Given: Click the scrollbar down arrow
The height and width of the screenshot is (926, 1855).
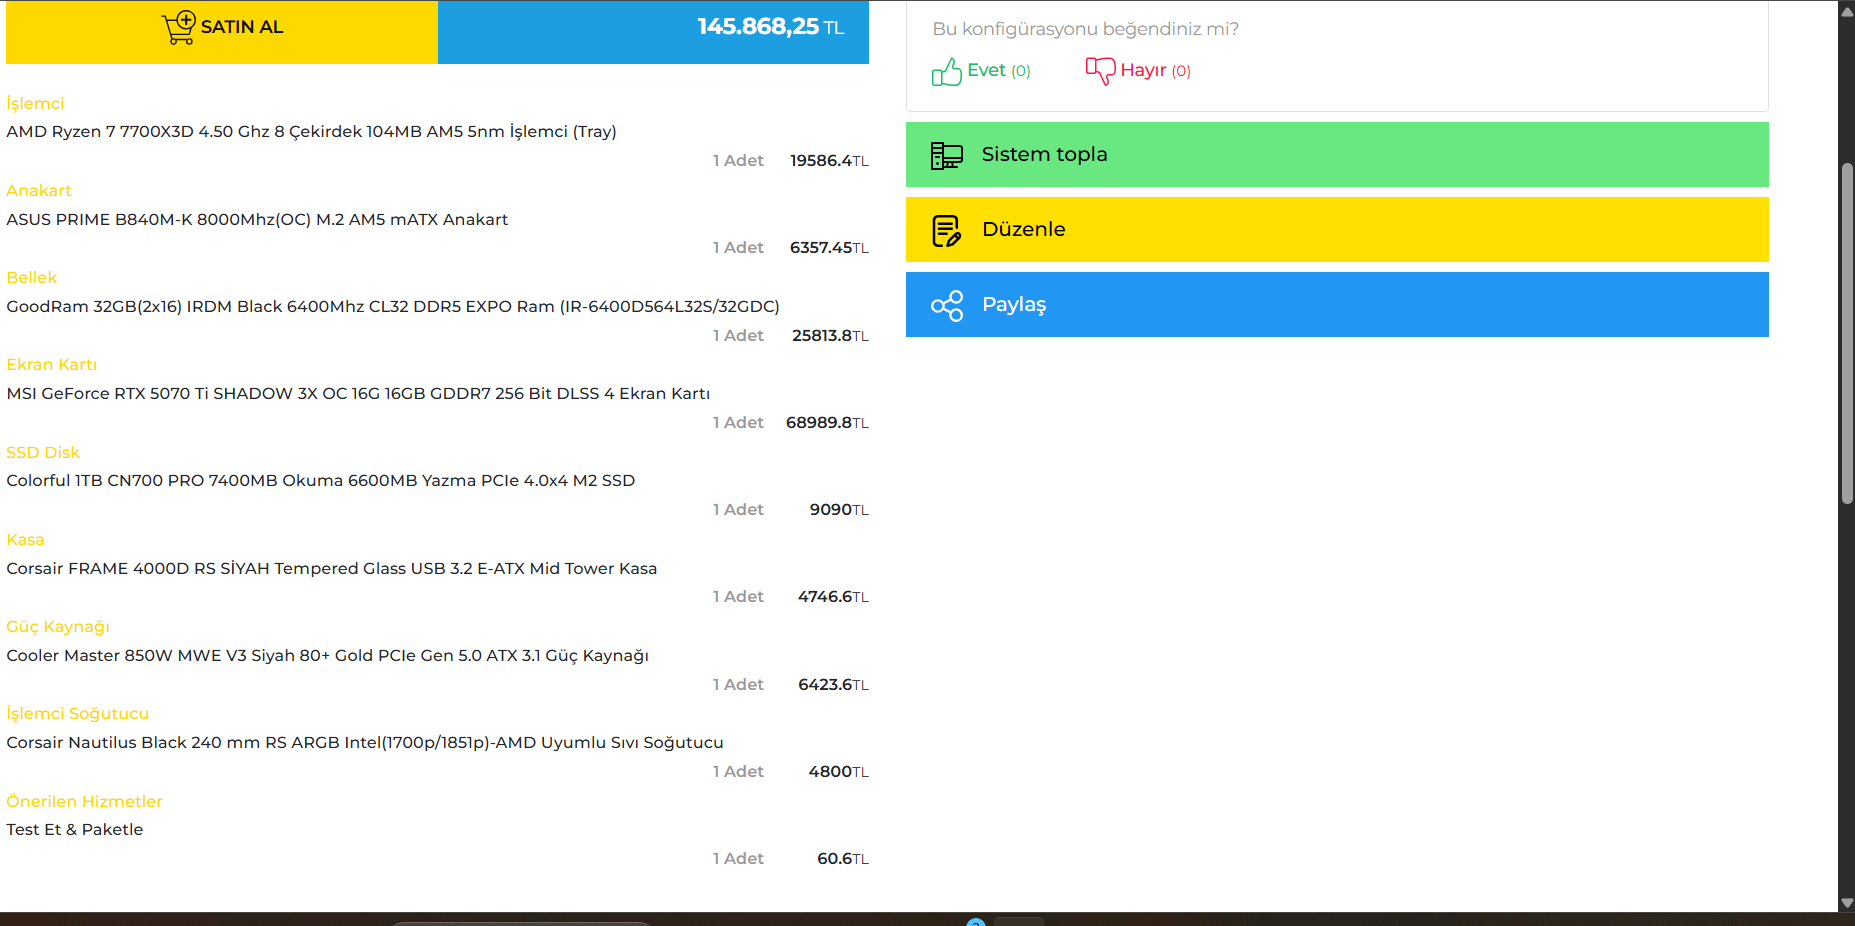Looking at the screenshot, I should point(1847,903).
